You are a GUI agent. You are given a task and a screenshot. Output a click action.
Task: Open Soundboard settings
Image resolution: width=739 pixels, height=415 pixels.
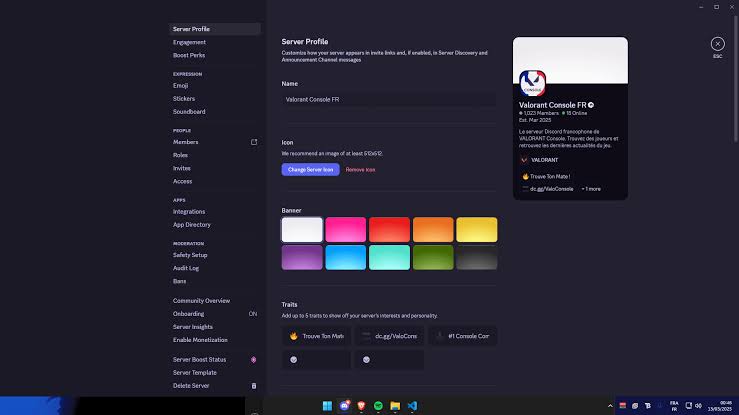click(215, 112)
